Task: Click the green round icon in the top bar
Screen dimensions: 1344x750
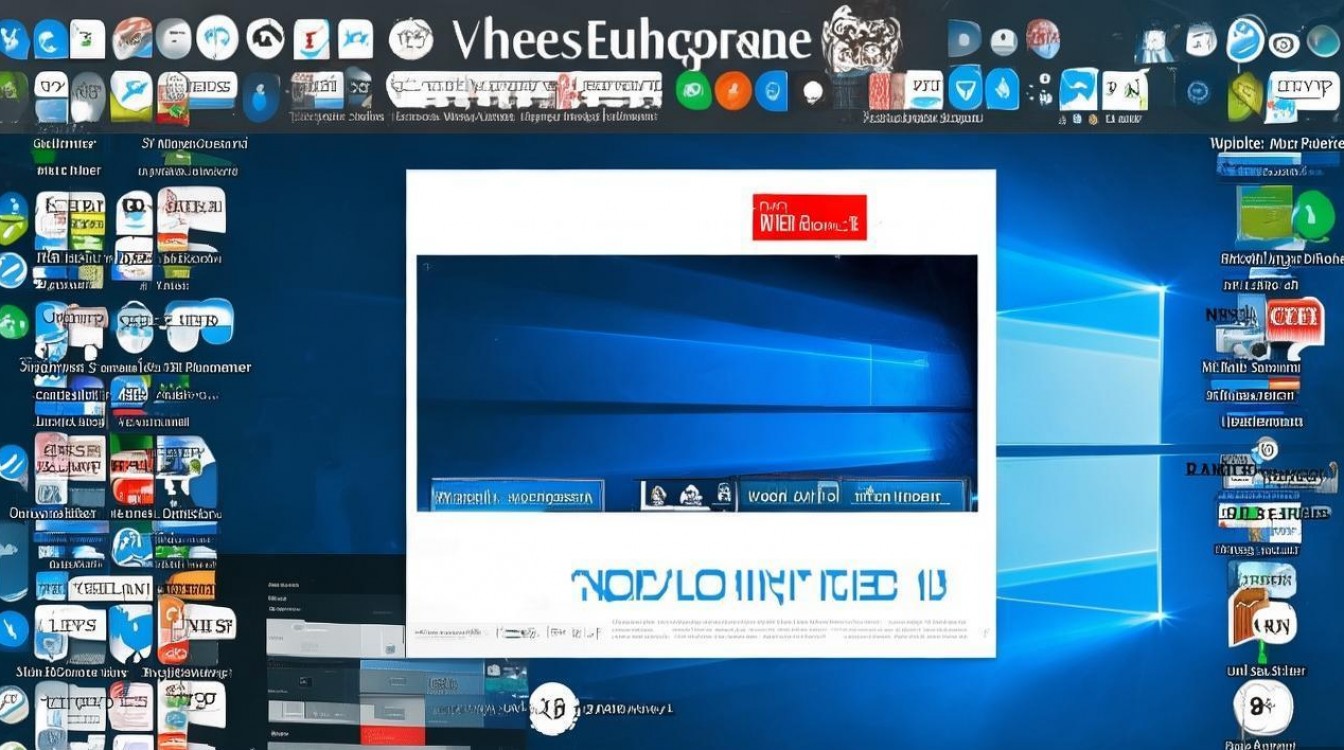Action: (692, 91)
